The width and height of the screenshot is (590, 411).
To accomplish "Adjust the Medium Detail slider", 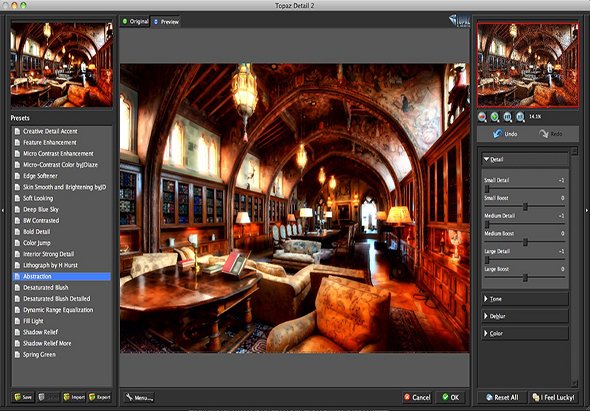I will pos(487,224).
